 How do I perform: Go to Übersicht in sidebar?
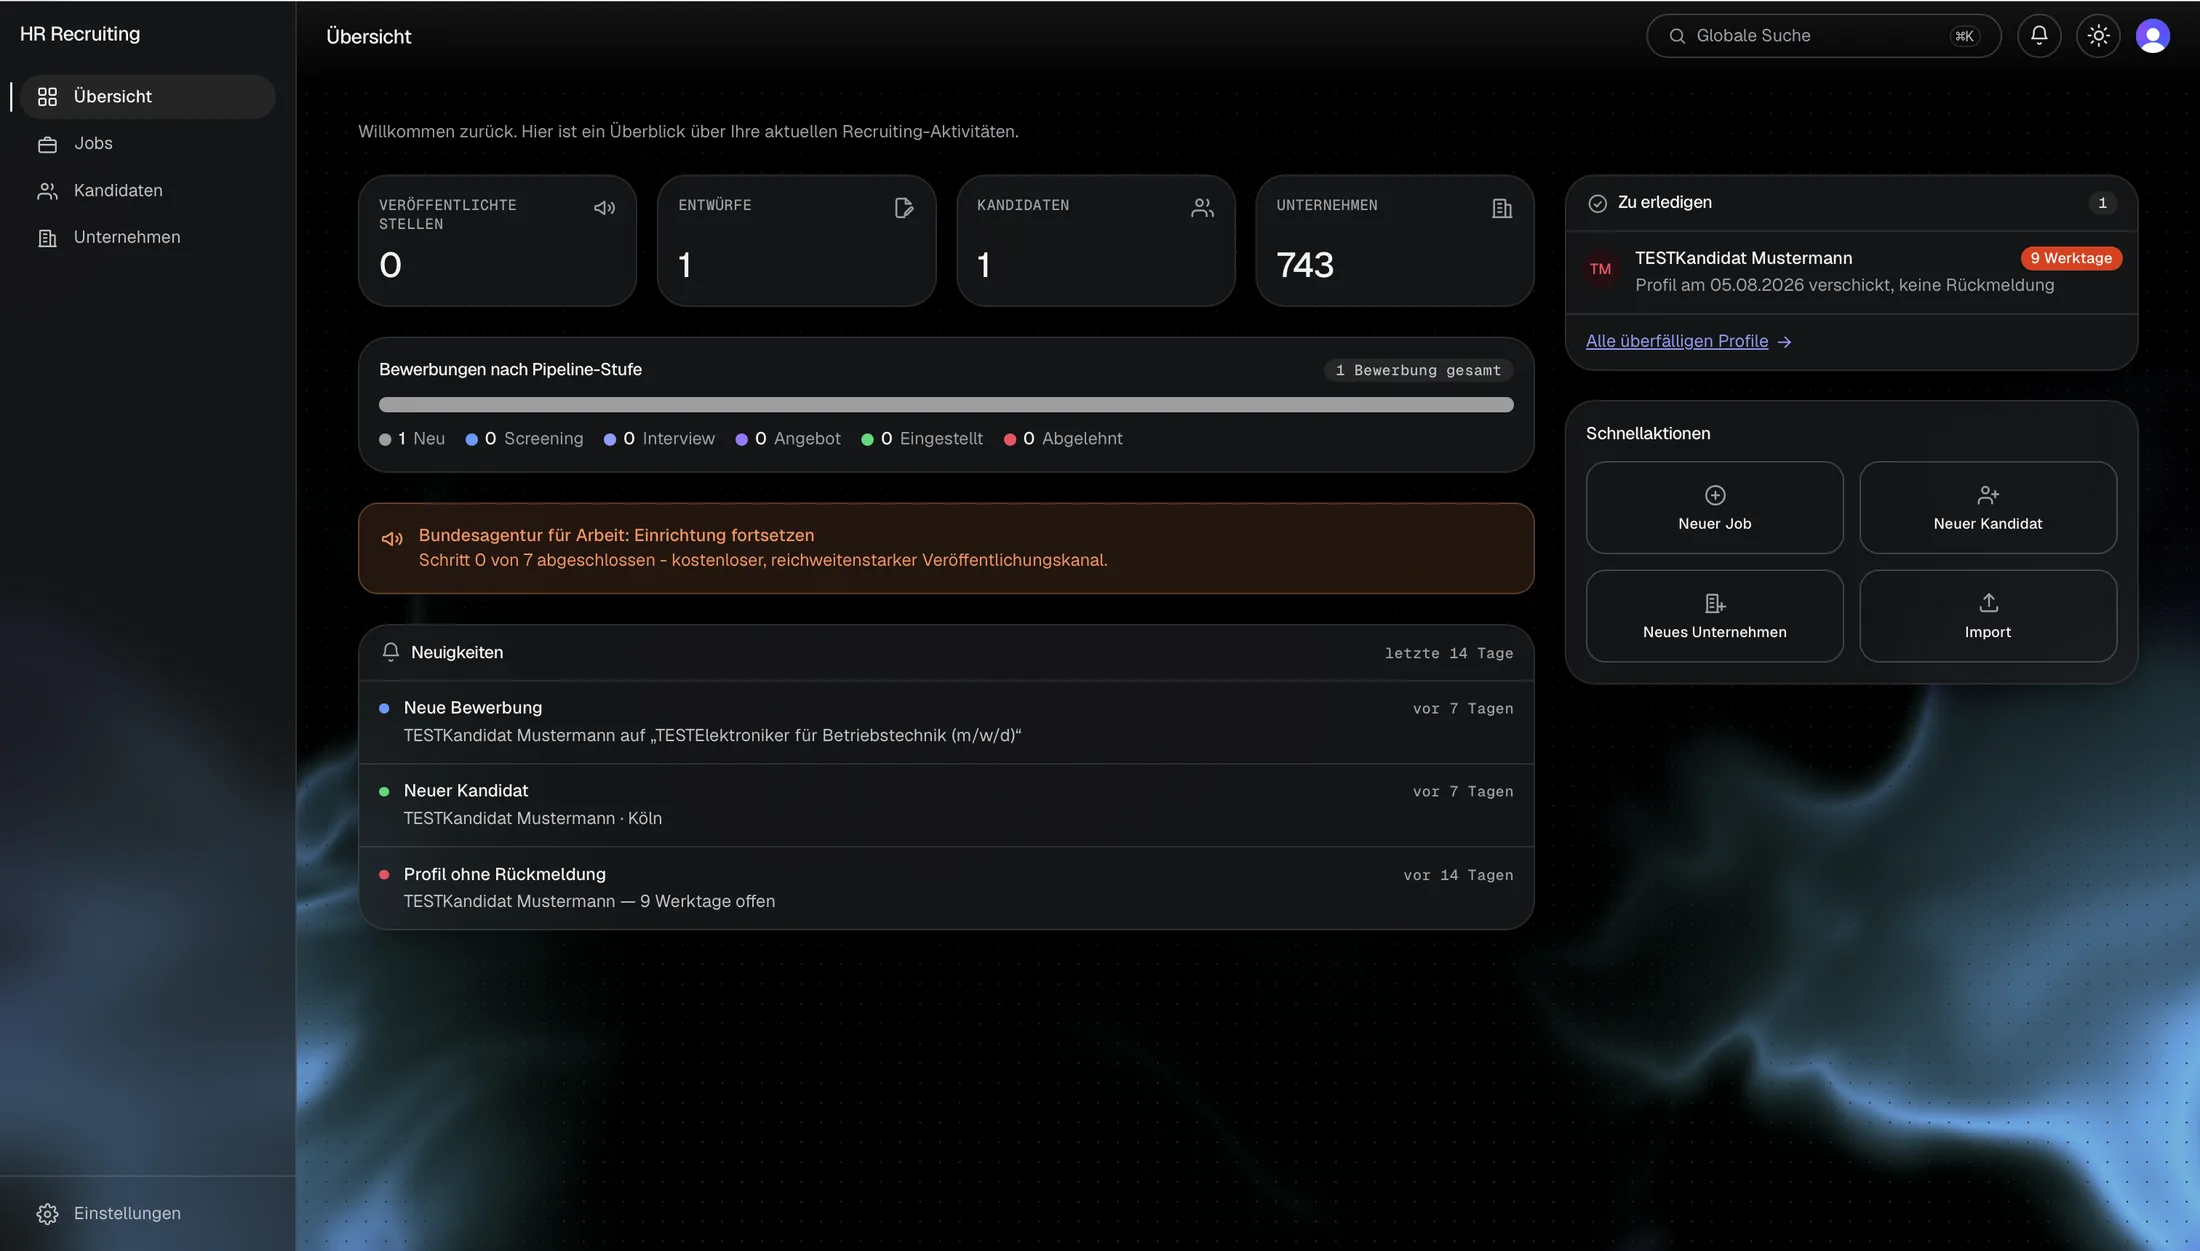(x=147, y=96)
